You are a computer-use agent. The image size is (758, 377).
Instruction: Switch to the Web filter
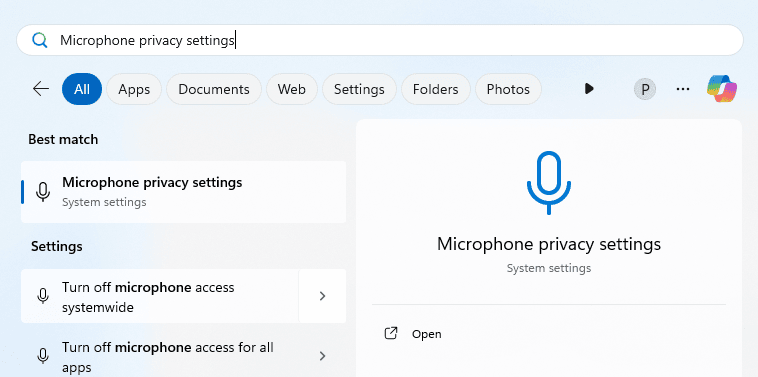(292, 89)
